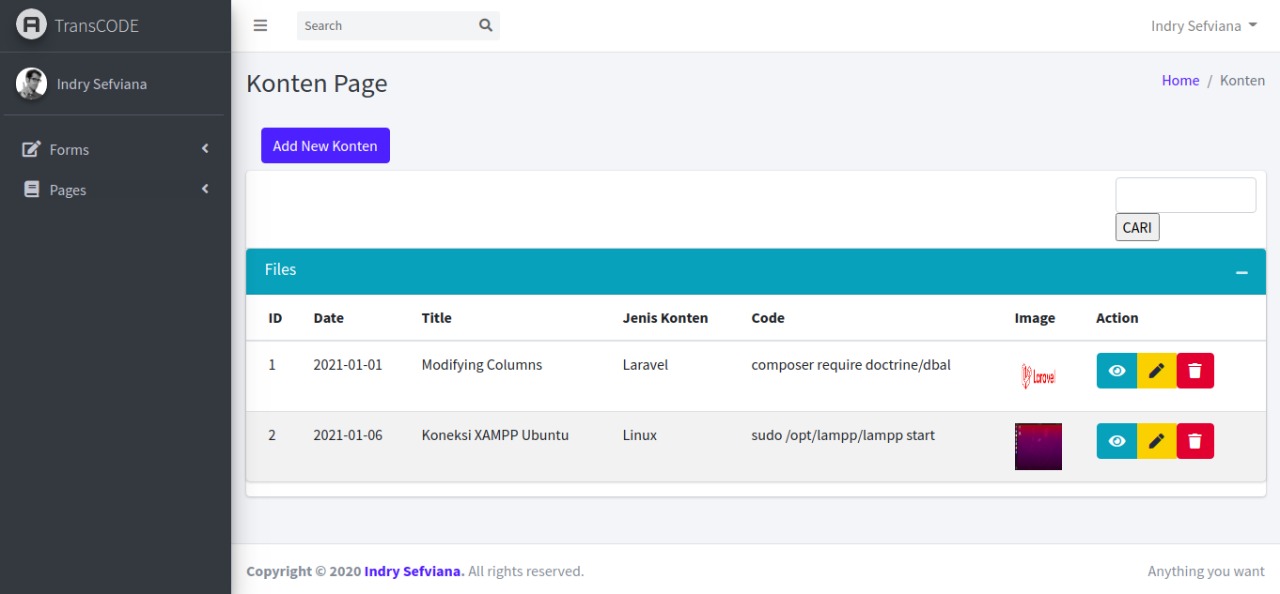Collapse the Files panel with the minus control
Image resolution: width=1280 pixels, height=594 pixels.
point(1243,271)
